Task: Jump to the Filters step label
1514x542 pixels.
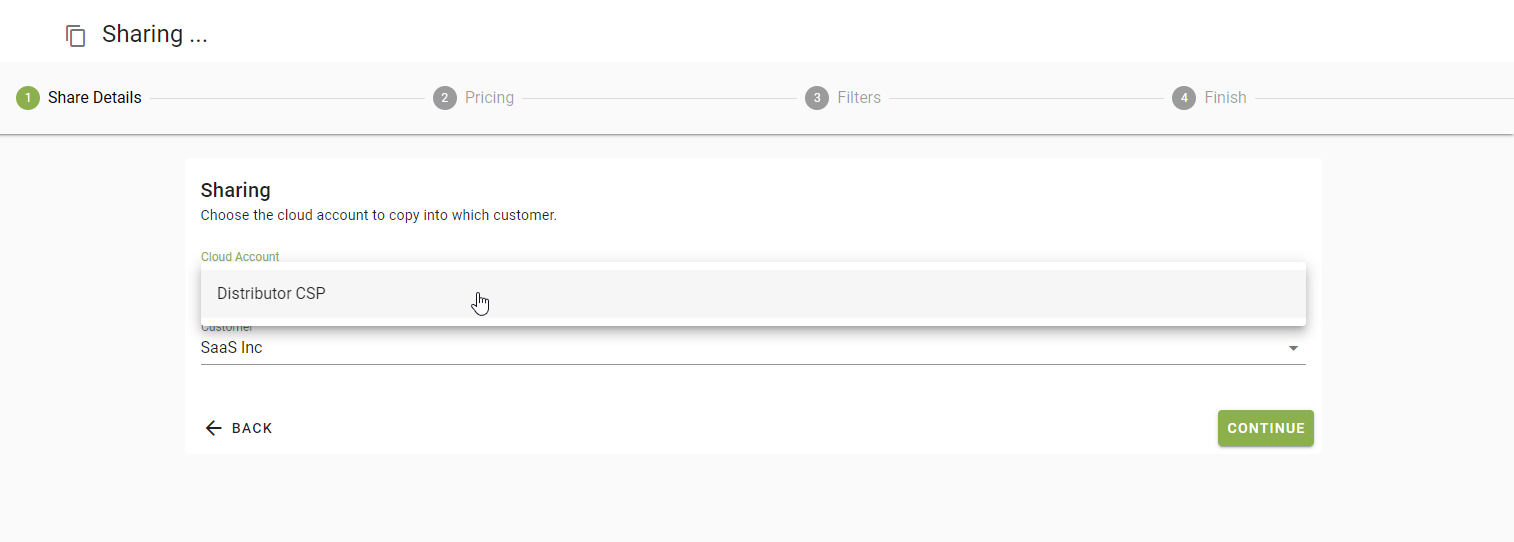Action: tap(859, 98)
